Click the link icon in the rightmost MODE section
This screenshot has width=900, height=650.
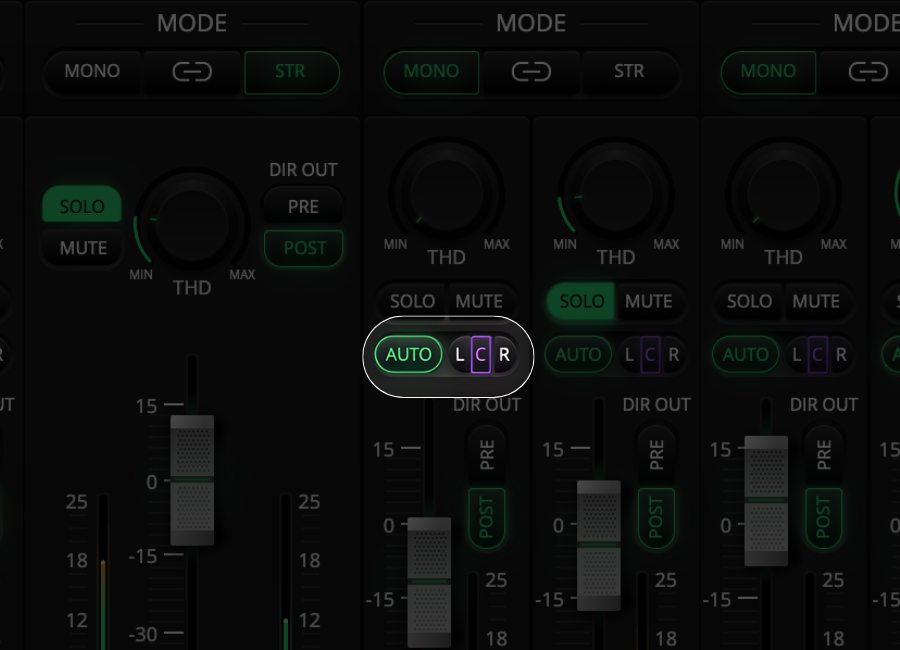click(868, 72)
